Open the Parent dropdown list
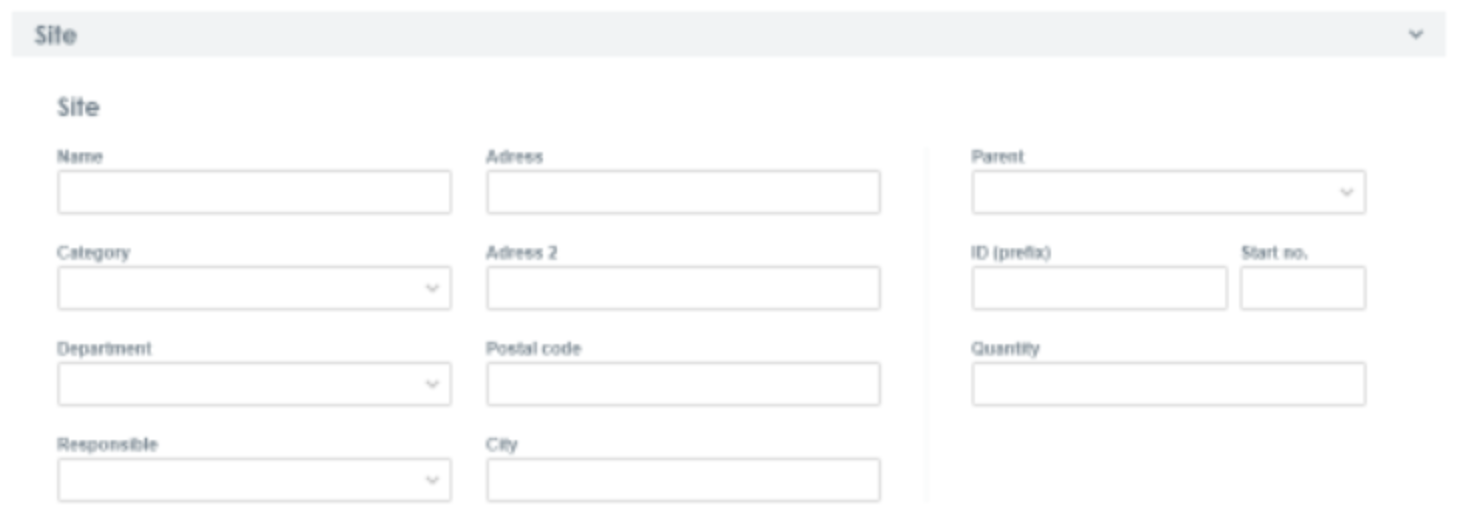 1168,192
